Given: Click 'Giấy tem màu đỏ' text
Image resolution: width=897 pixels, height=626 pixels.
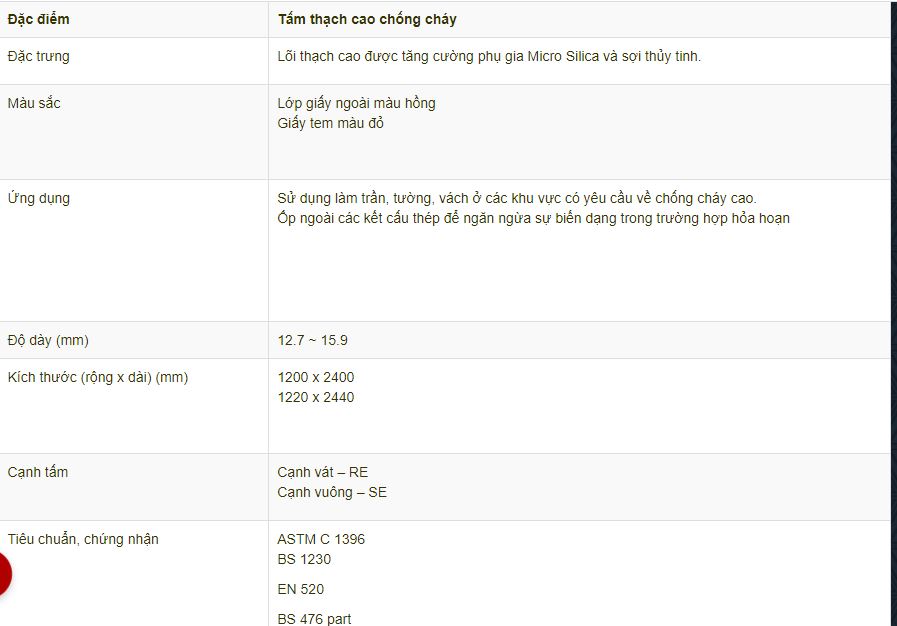Looking at the screenshot, I should point(331,123).
